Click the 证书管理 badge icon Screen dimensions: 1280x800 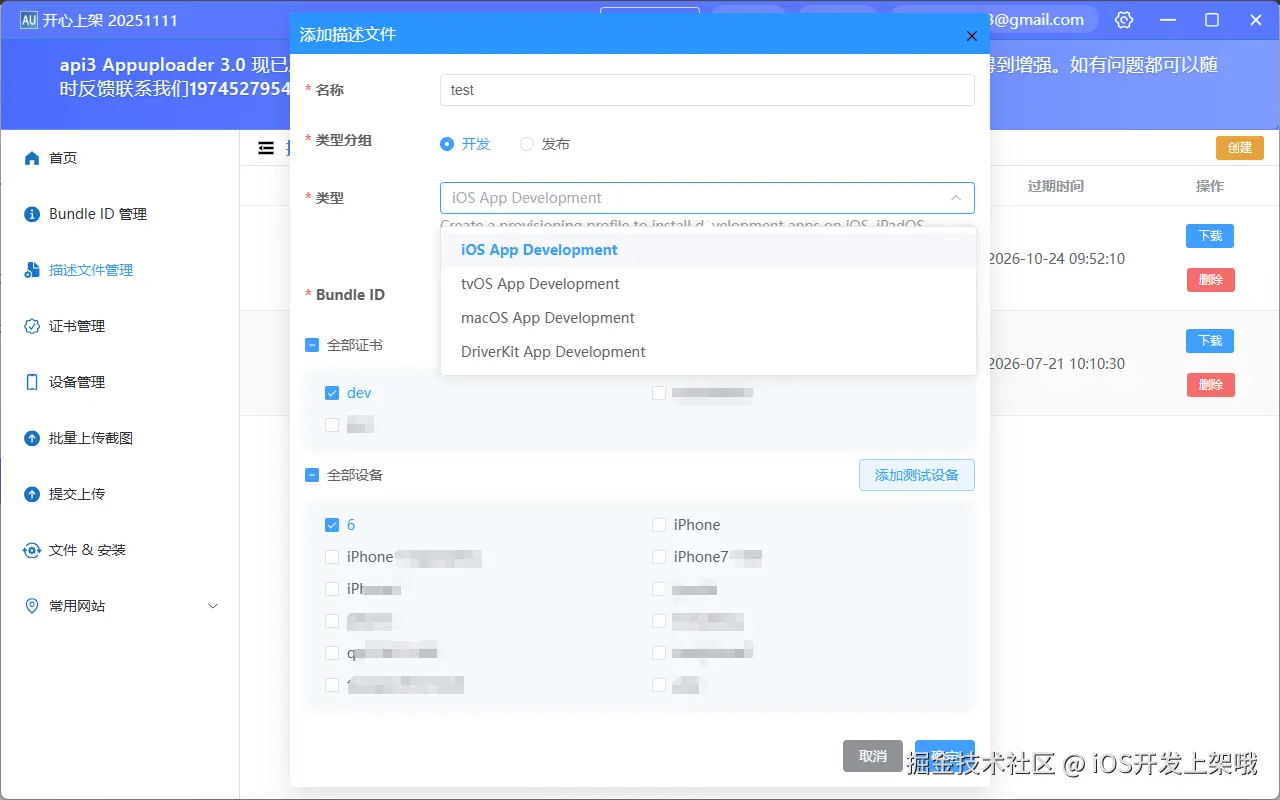pos(32,326)
